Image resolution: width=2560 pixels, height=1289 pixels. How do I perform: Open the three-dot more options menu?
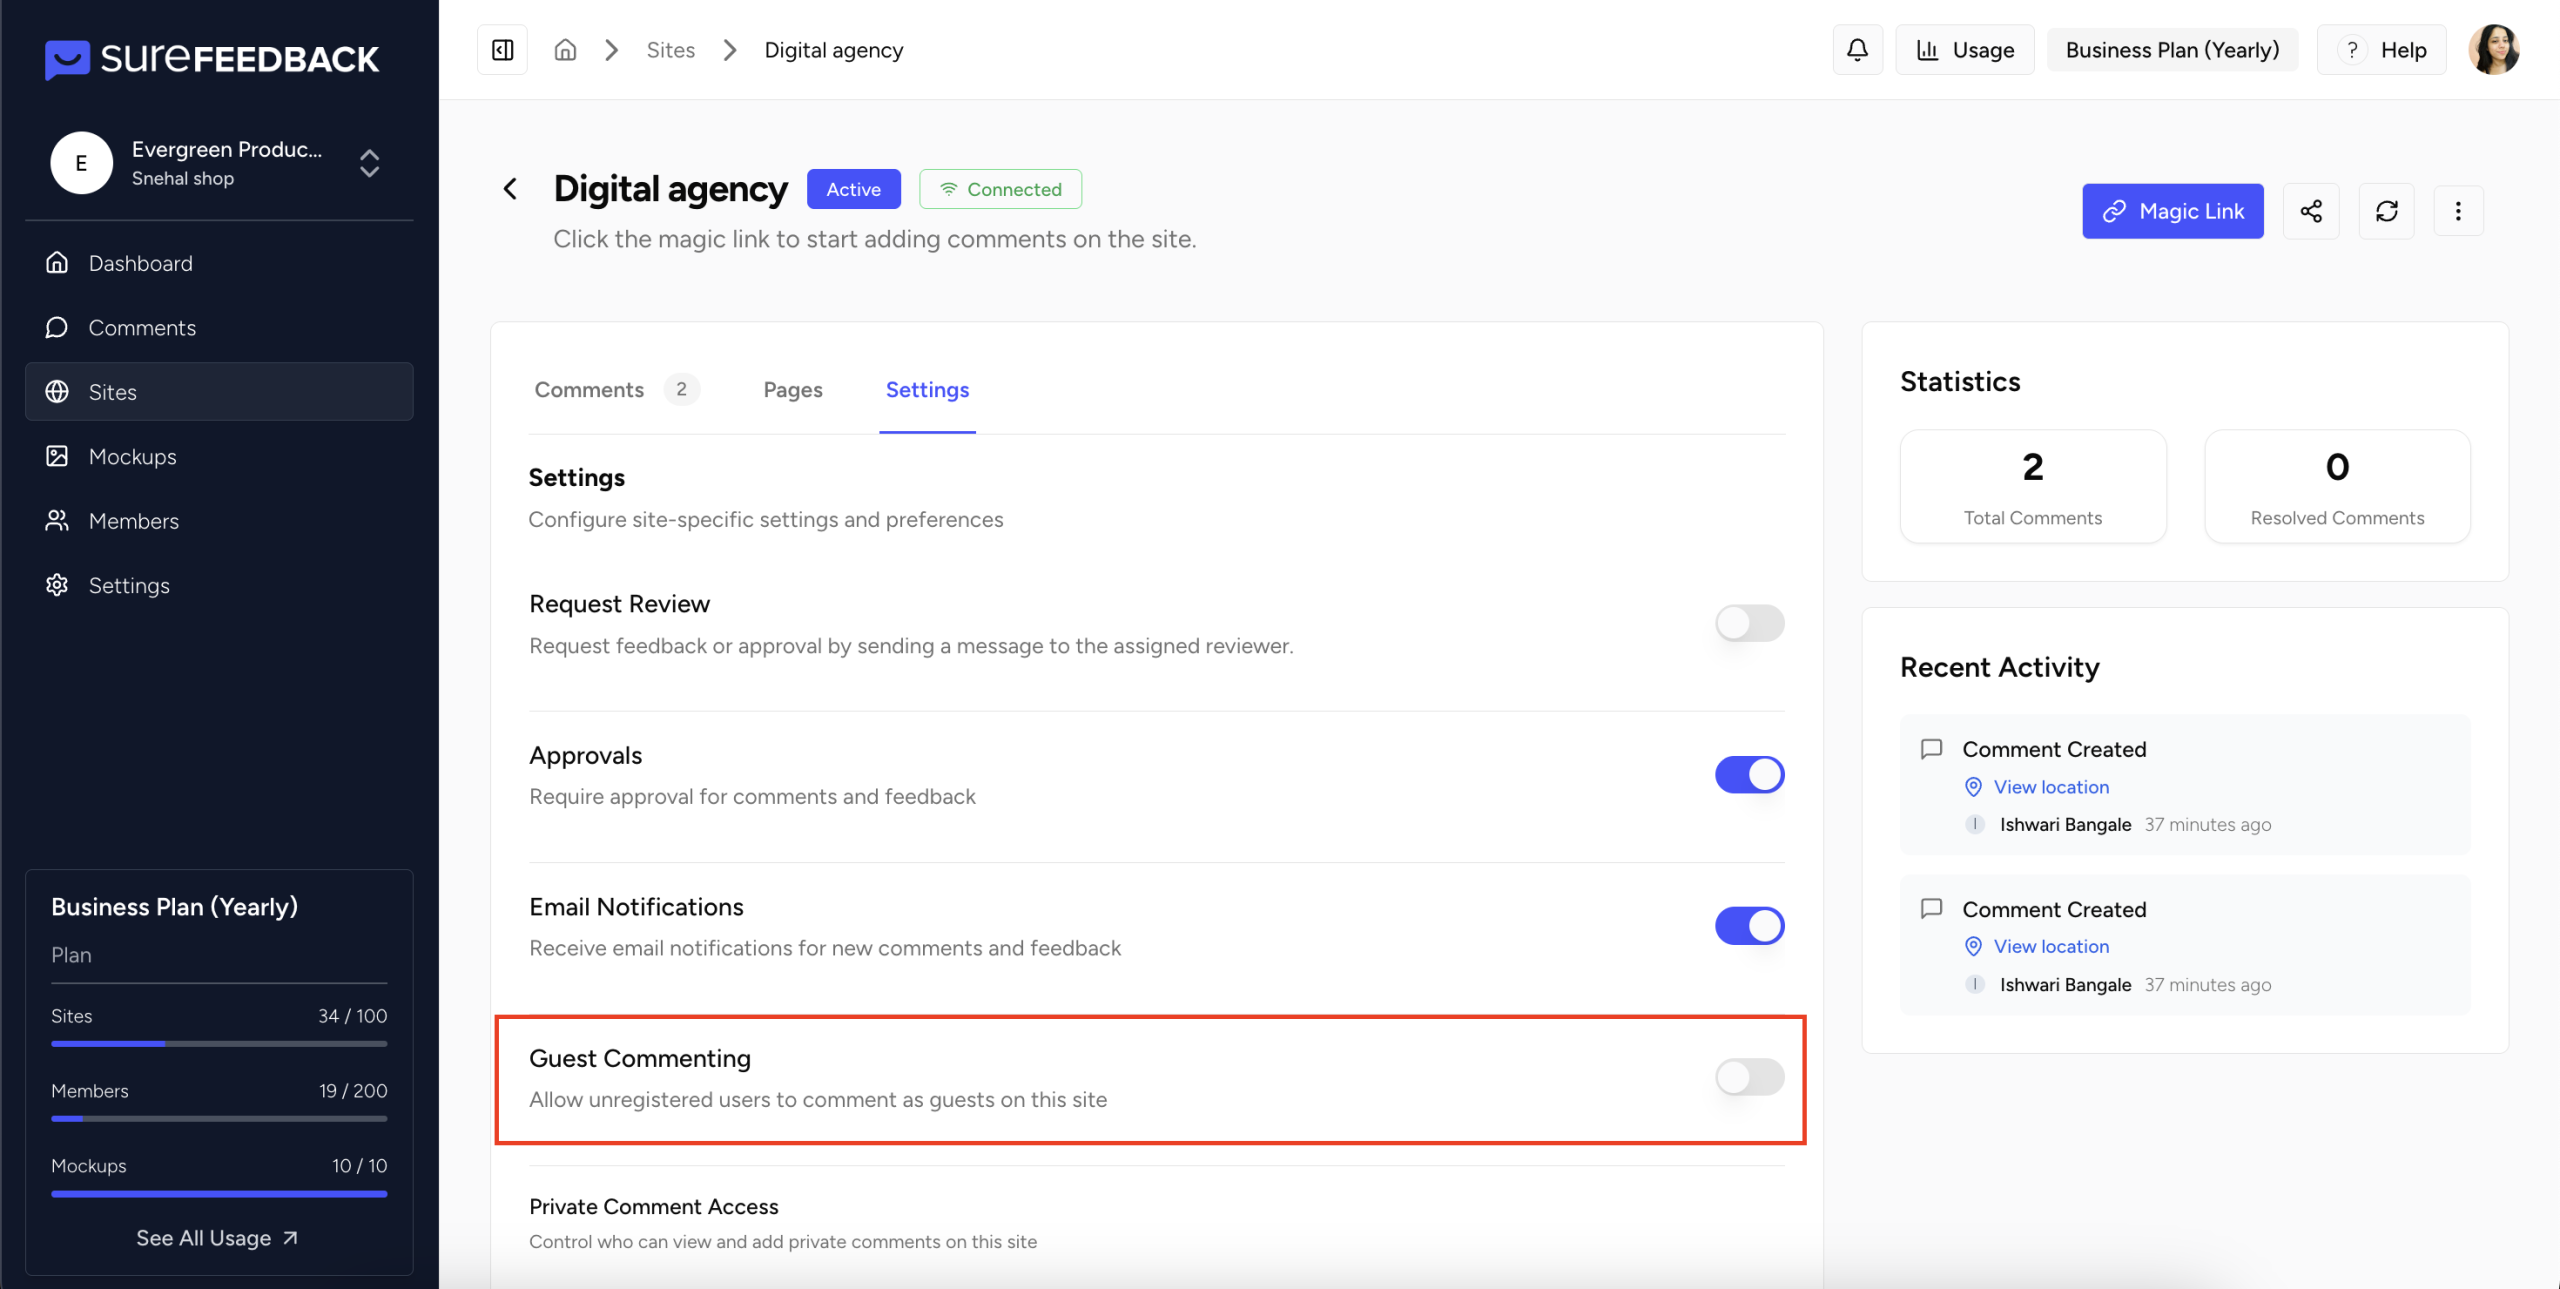(2458, 211)
